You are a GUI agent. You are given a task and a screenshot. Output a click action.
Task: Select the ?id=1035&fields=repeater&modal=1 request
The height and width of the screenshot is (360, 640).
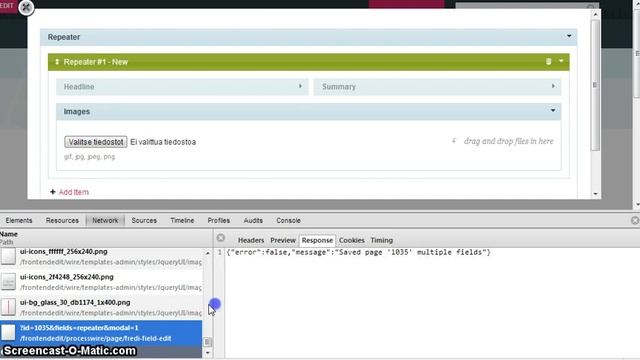101,333
